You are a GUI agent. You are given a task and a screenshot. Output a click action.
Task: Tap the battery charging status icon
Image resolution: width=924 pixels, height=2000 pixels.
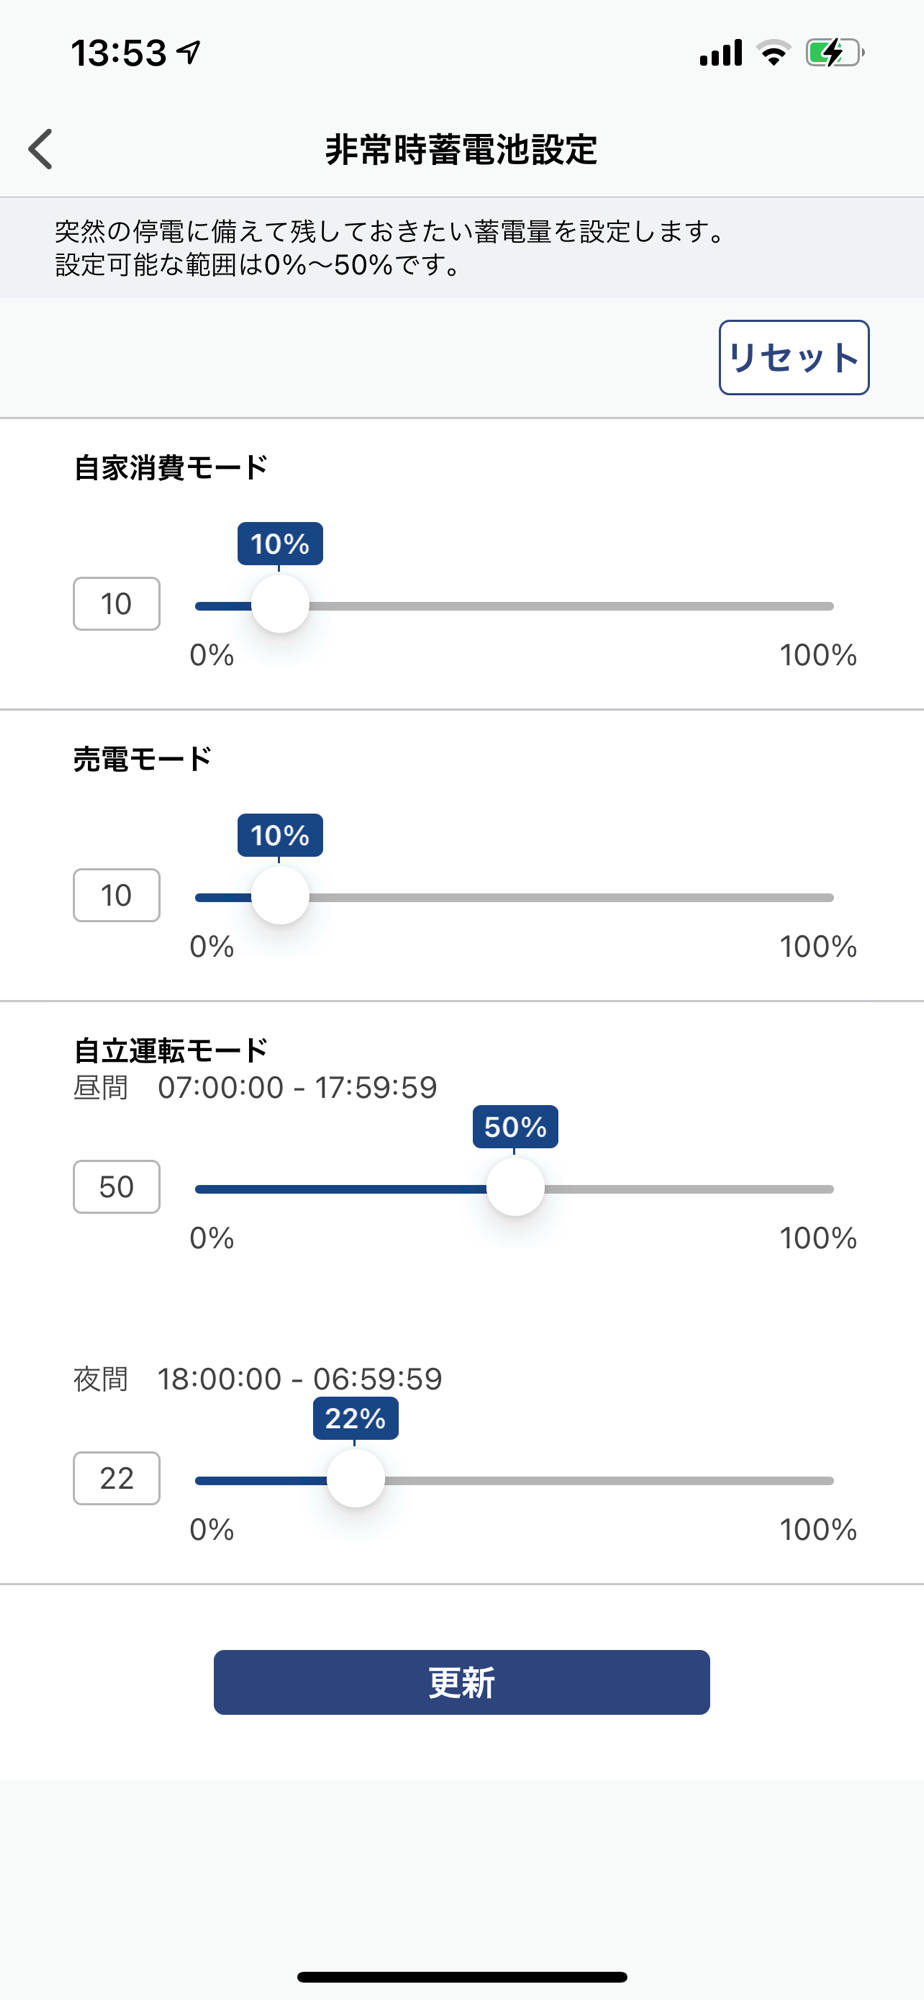coord(834,52)
